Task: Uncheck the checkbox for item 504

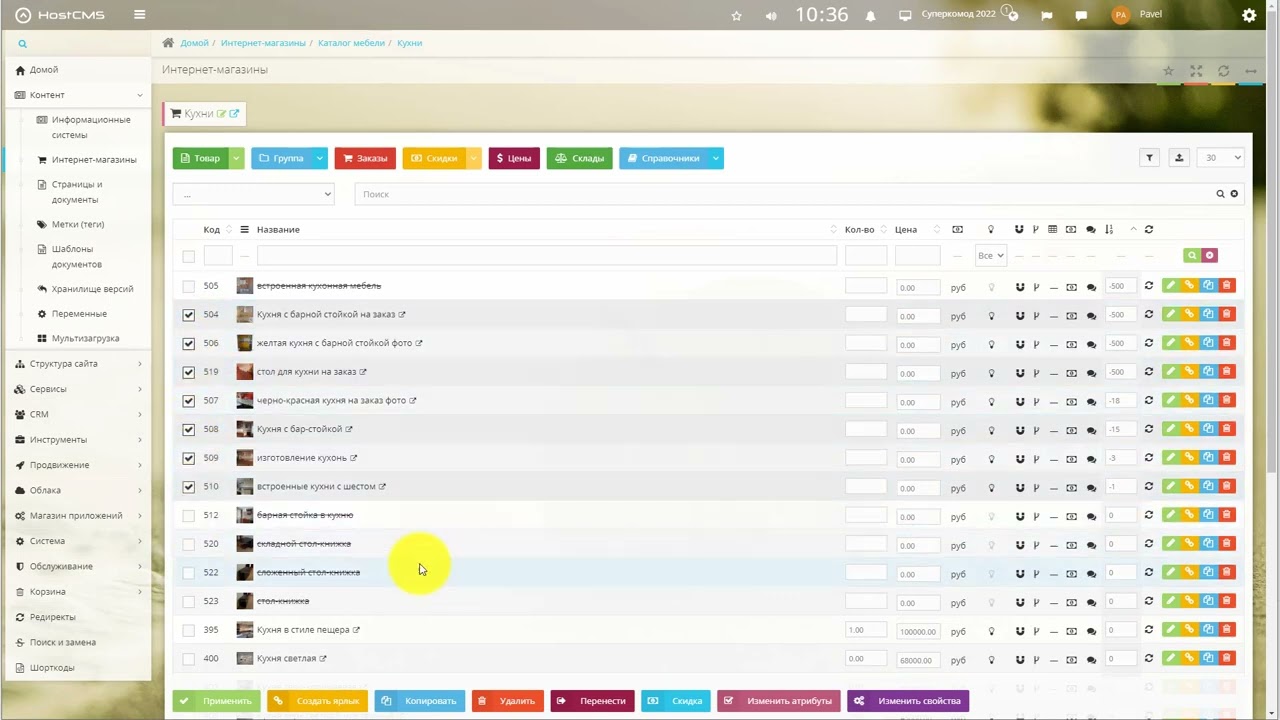Action: point(189,315)
